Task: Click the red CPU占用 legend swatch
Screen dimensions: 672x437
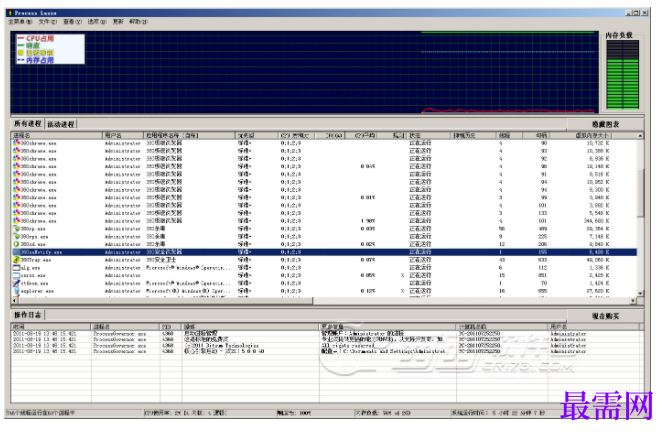Action: pyautogui.click(x=21, y=38)
